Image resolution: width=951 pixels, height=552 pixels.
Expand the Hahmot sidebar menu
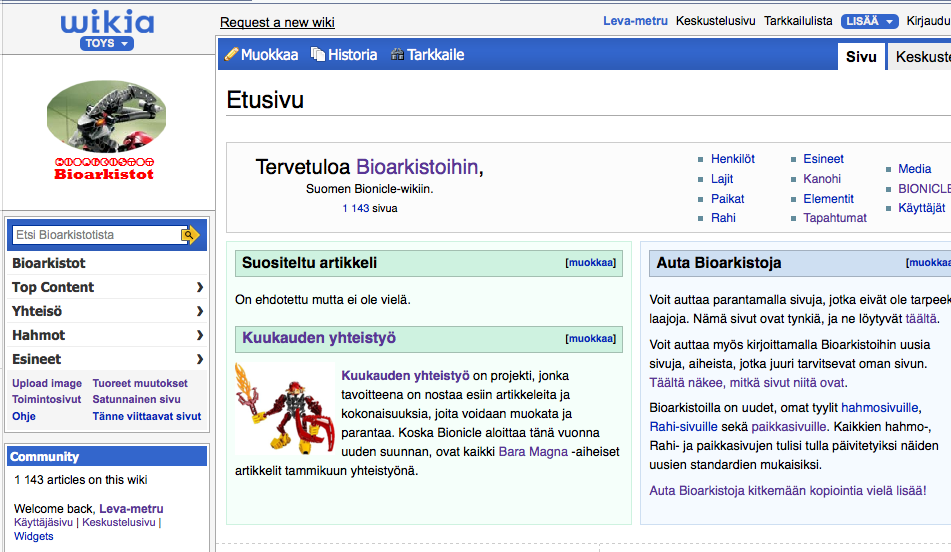tap(107, 335)
